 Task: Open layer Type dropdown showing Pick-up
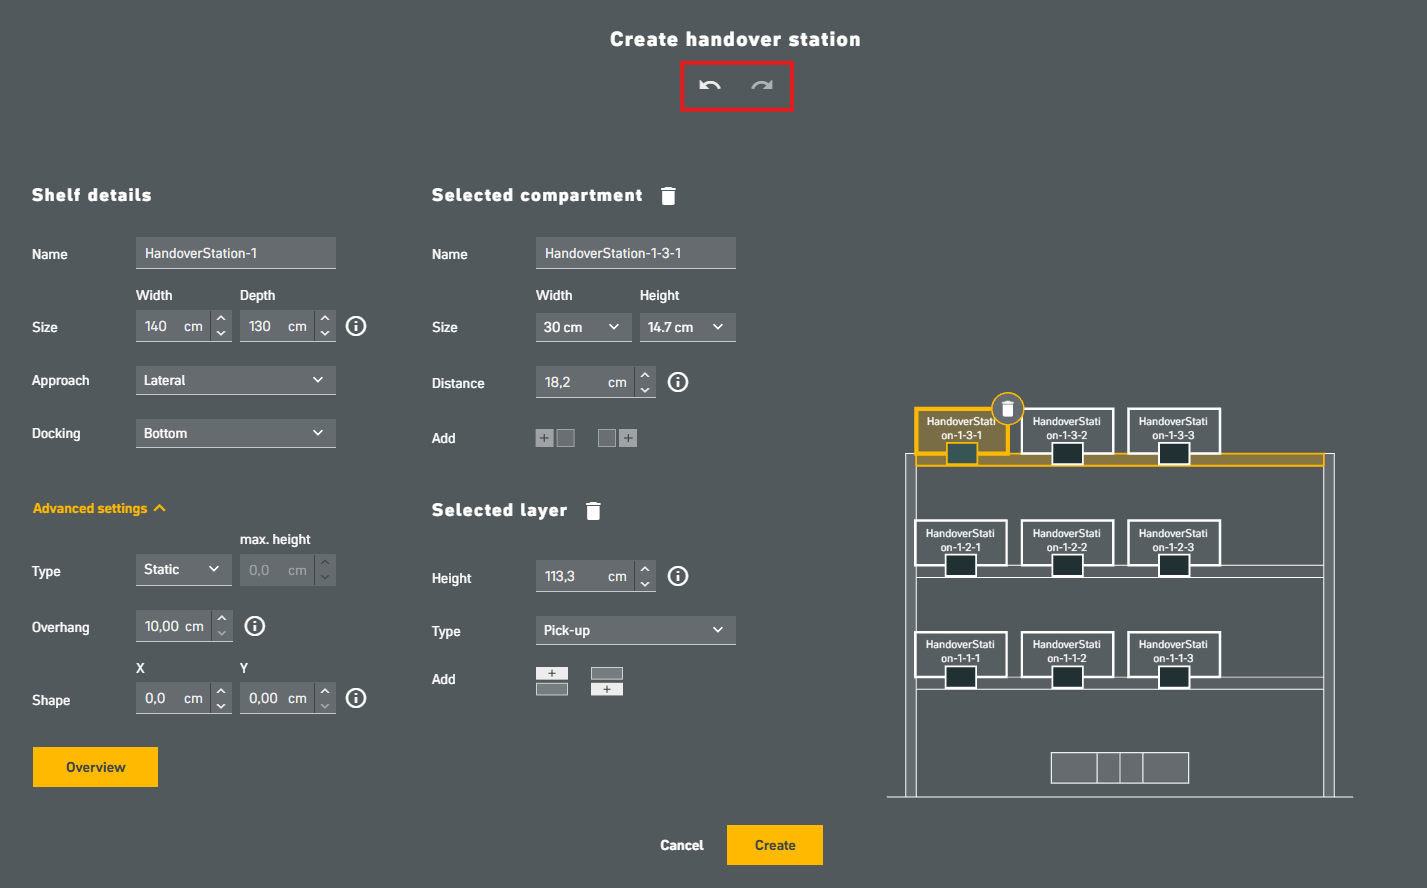(636, 630)
